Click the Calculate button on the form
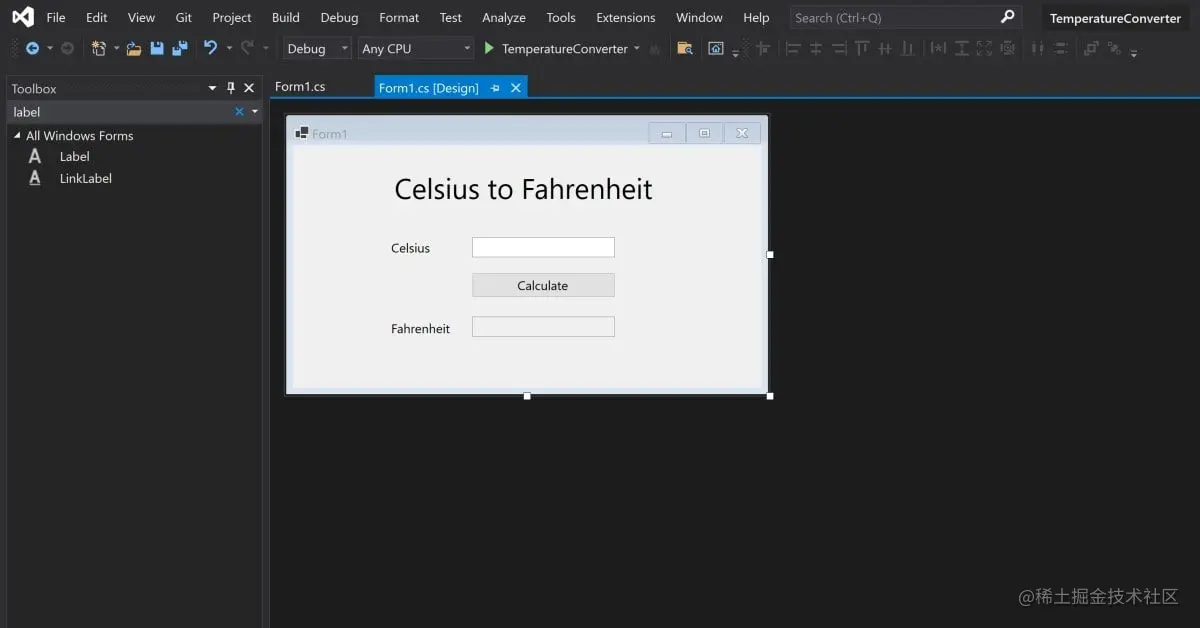The height and width of the screenshot is (628, 1200). (543, 285)
